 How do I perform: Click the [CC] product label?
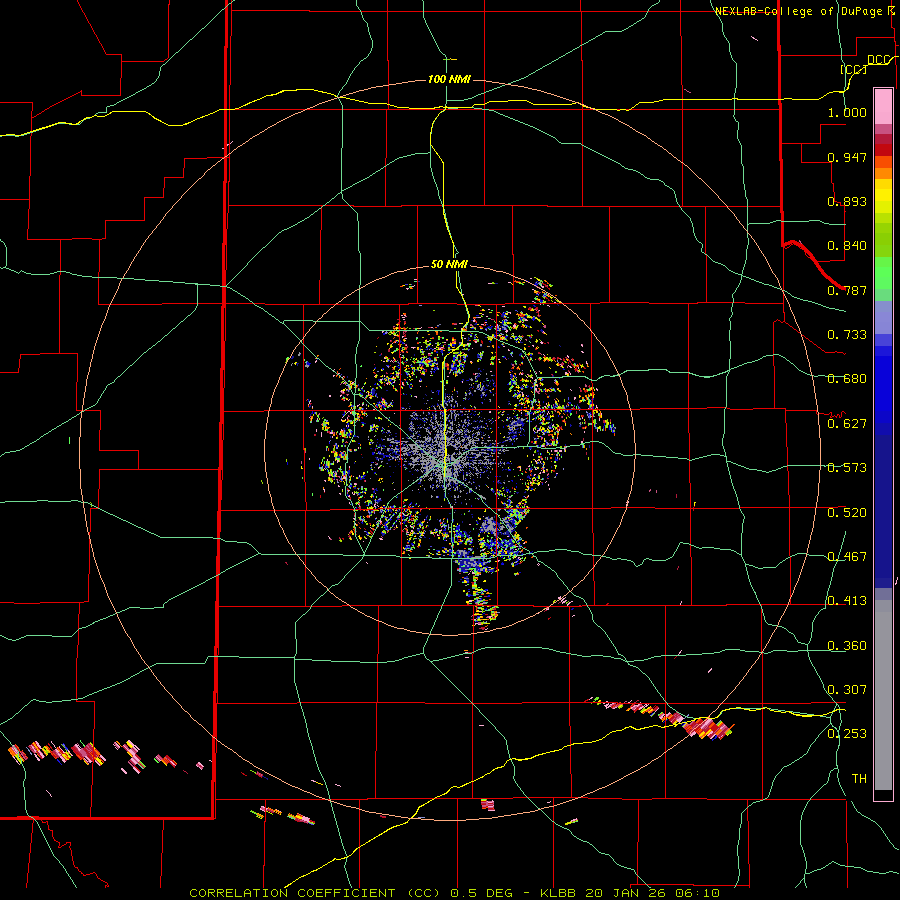(854, 69)
